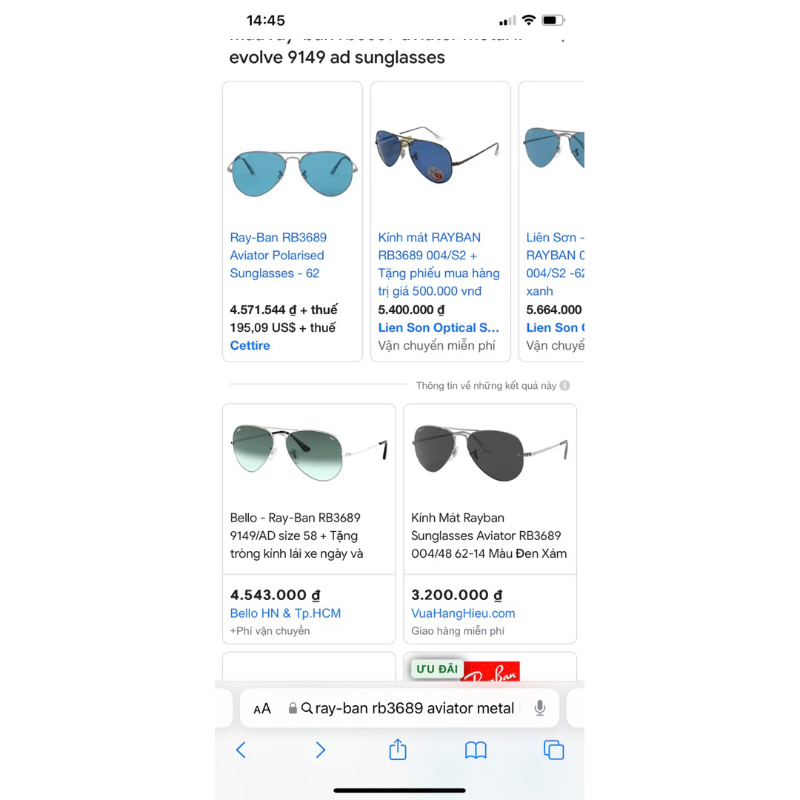Select the light blue aviator thumbnail
The image size is (800, 800).
point(292,173)
